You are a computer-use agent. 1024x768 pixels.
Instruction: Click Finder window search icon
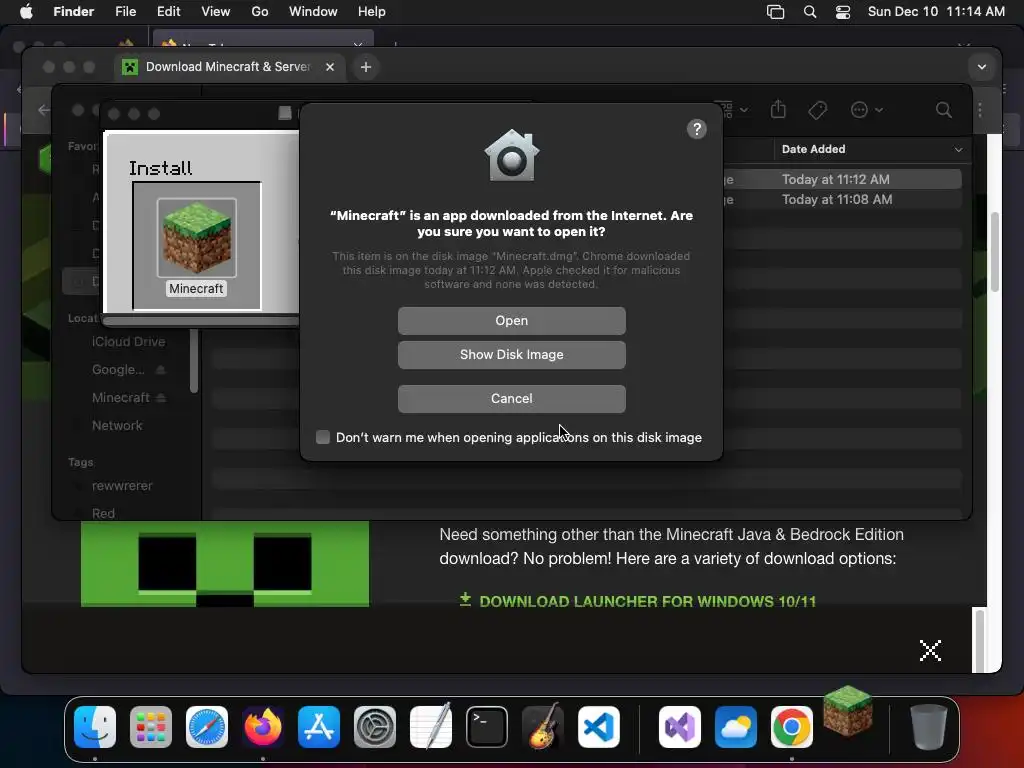(x=944, y=110)
